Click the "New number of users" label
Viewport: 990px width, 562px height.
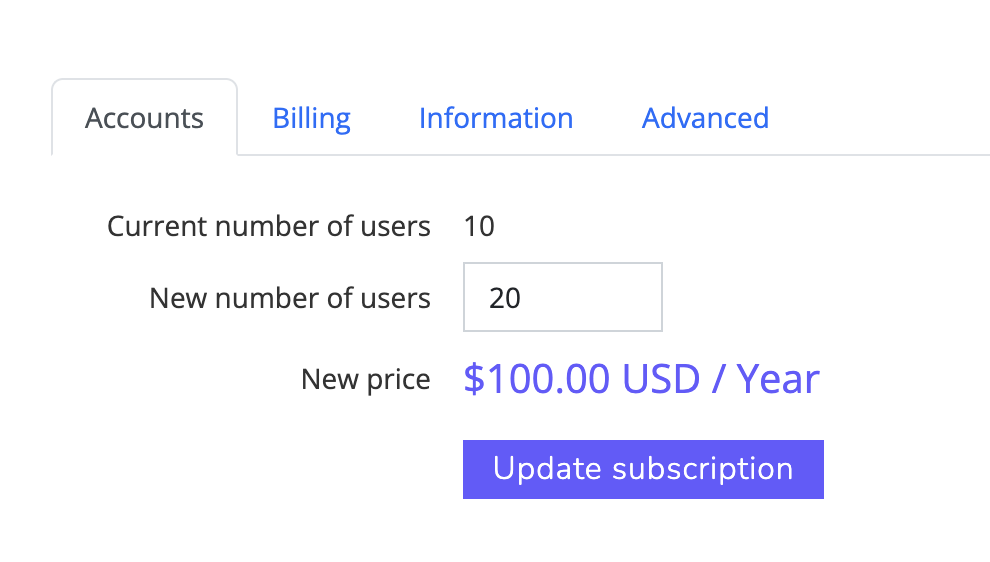[x=290, y=298]
